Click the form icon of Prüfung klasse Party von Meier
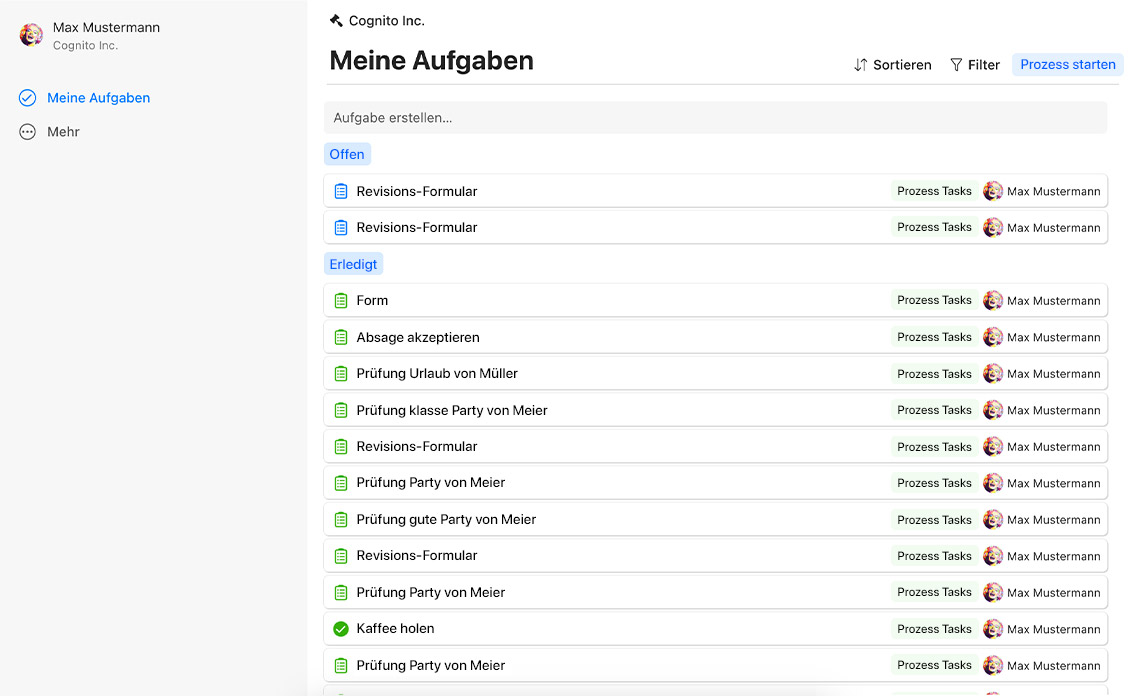The width and height of the screenshot is (1138, 696). tap(340, 410)
